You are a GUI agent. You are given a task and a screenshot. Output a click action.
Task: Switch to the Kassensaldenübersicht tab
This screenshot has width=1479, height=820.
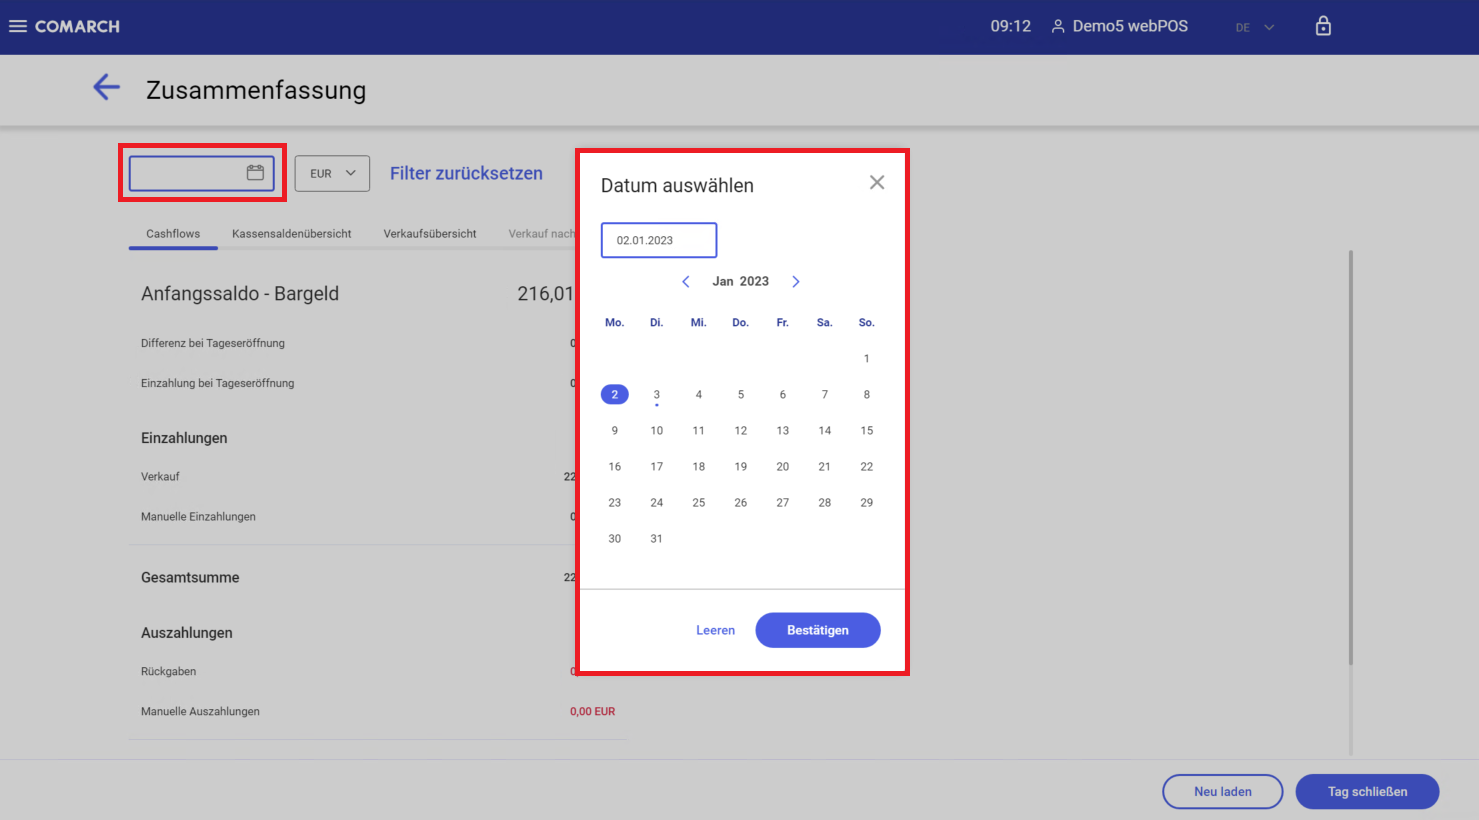point(291,234)
